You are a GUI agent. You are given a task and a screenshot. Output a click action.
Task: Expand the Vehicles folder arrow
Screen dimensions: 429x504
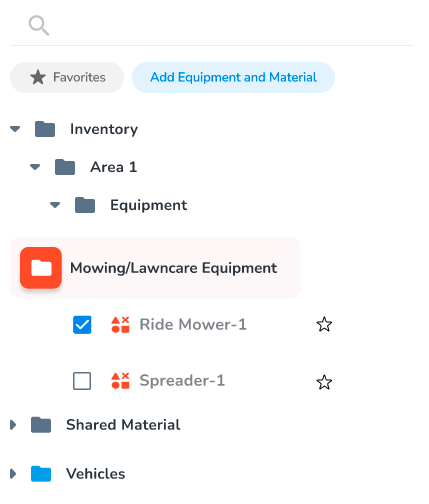[x=13, y=474]
